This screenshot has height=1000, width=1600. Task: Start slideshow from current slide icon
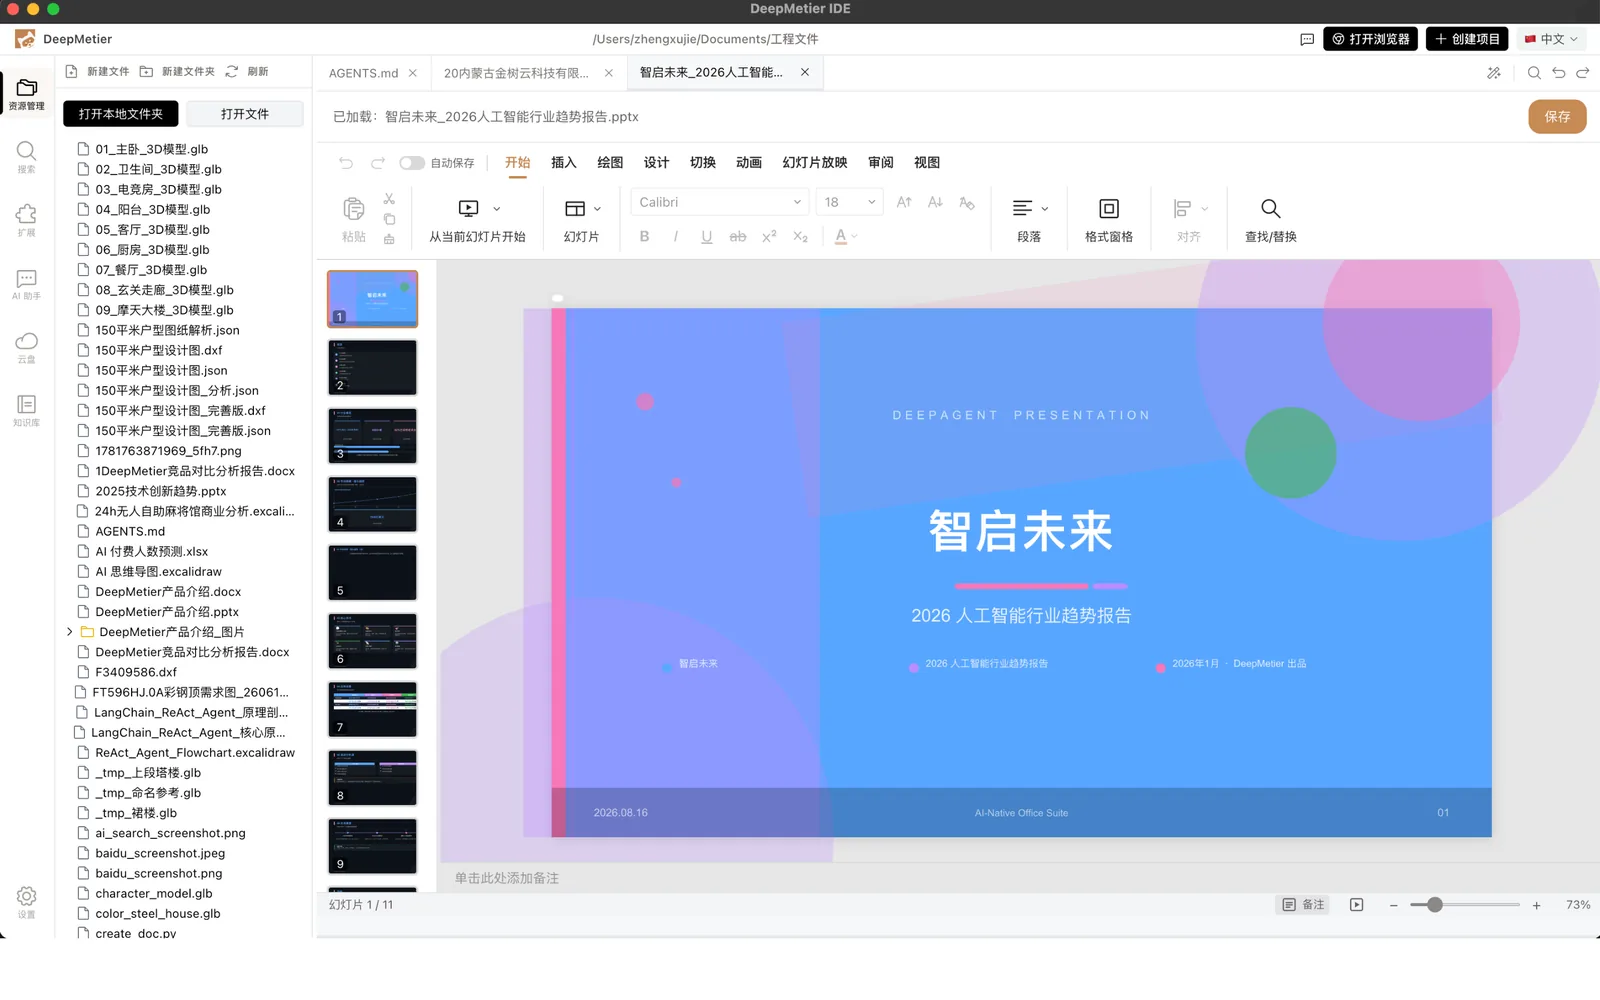click(468, 208)
